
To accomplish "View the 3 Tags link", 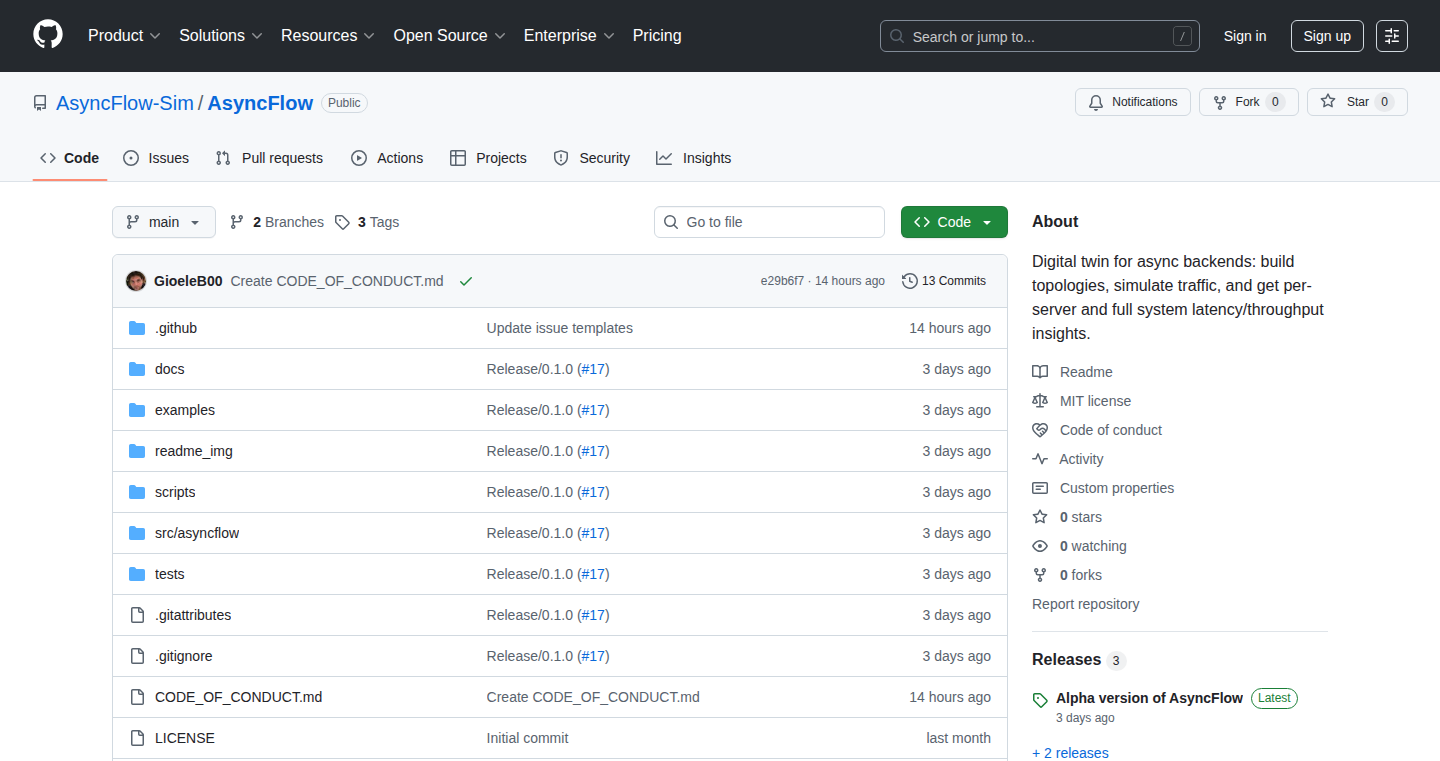I will click(x=367, y=222).
